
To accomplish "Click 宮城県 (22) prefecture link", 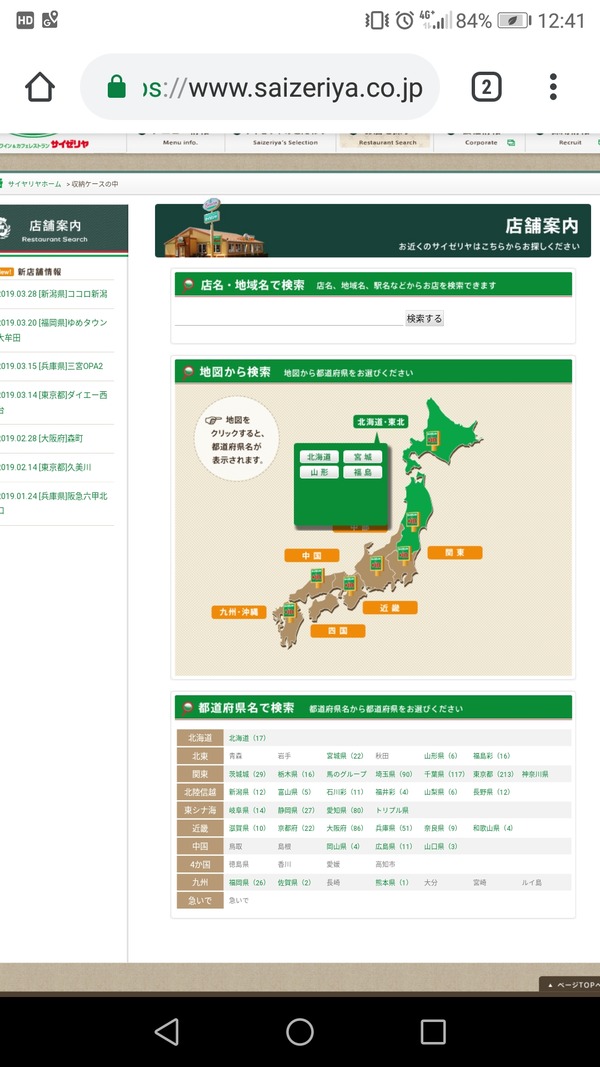I will [345, 756].
